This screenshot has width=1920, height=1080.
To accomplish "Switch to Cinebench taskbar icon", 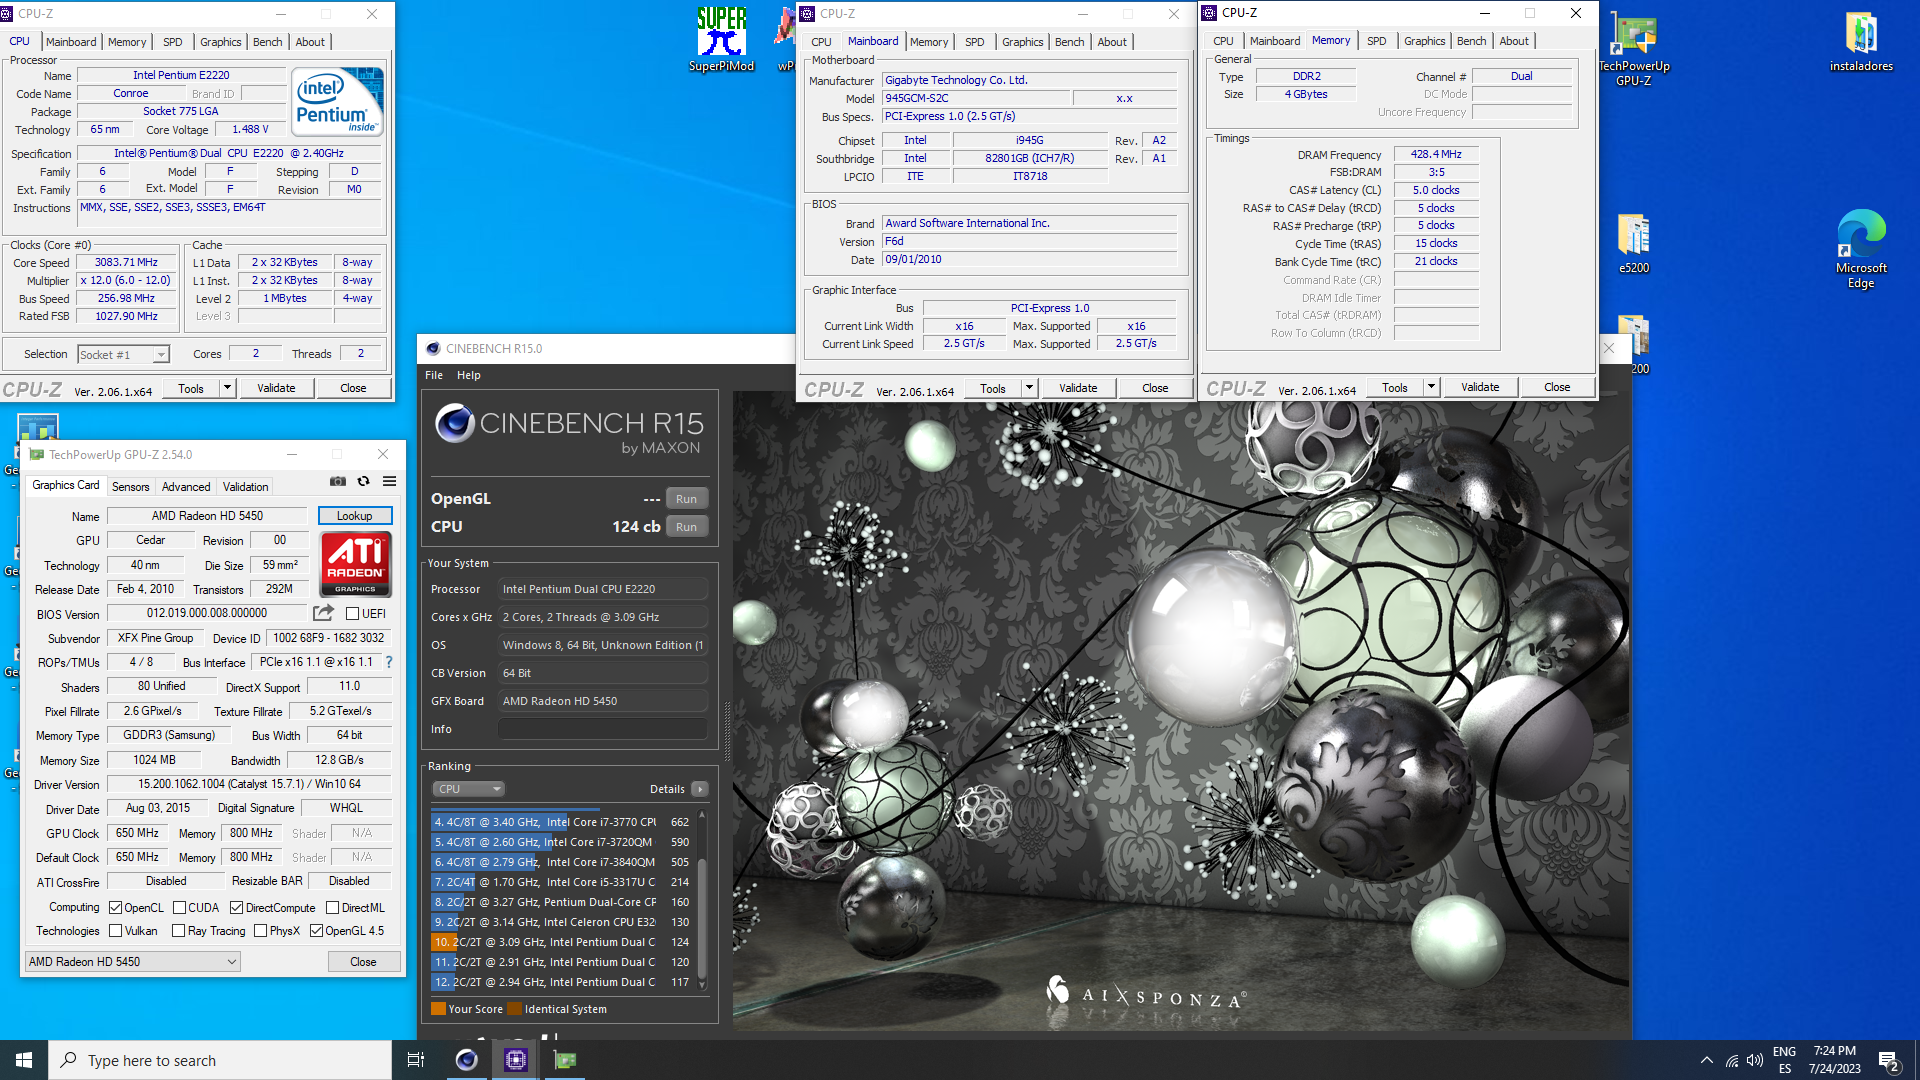I will (466, 1060).
